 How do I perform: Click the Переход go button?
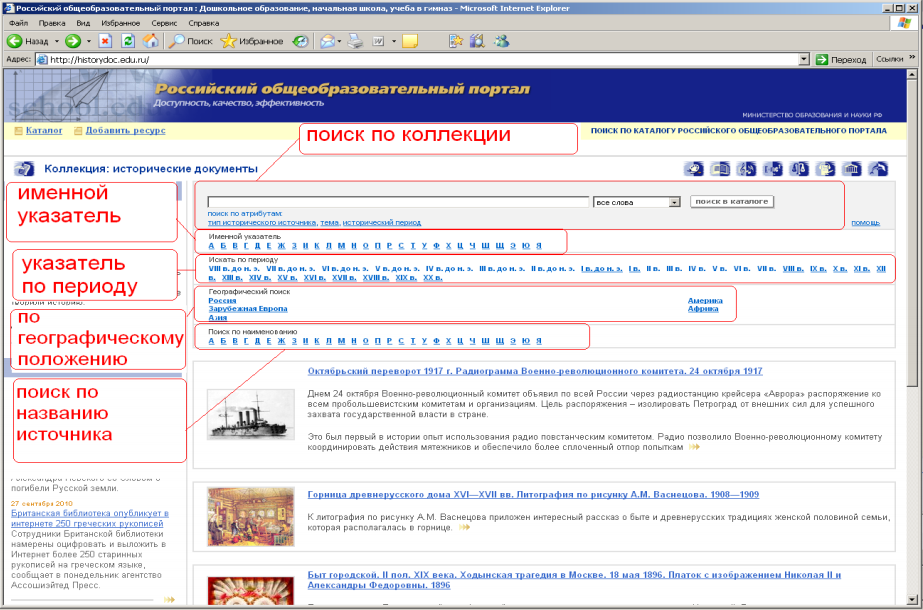tap(841, 59)
